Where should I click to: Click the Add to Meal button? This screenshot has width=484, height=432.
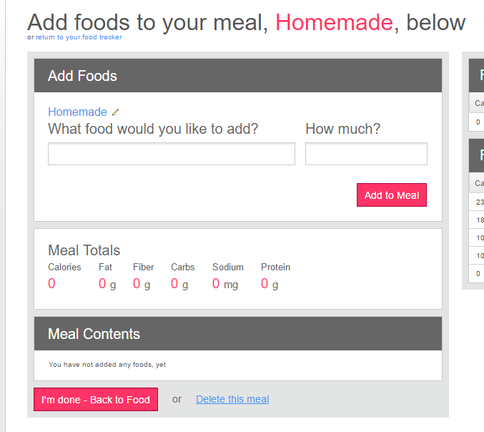(x=392, y=195)
